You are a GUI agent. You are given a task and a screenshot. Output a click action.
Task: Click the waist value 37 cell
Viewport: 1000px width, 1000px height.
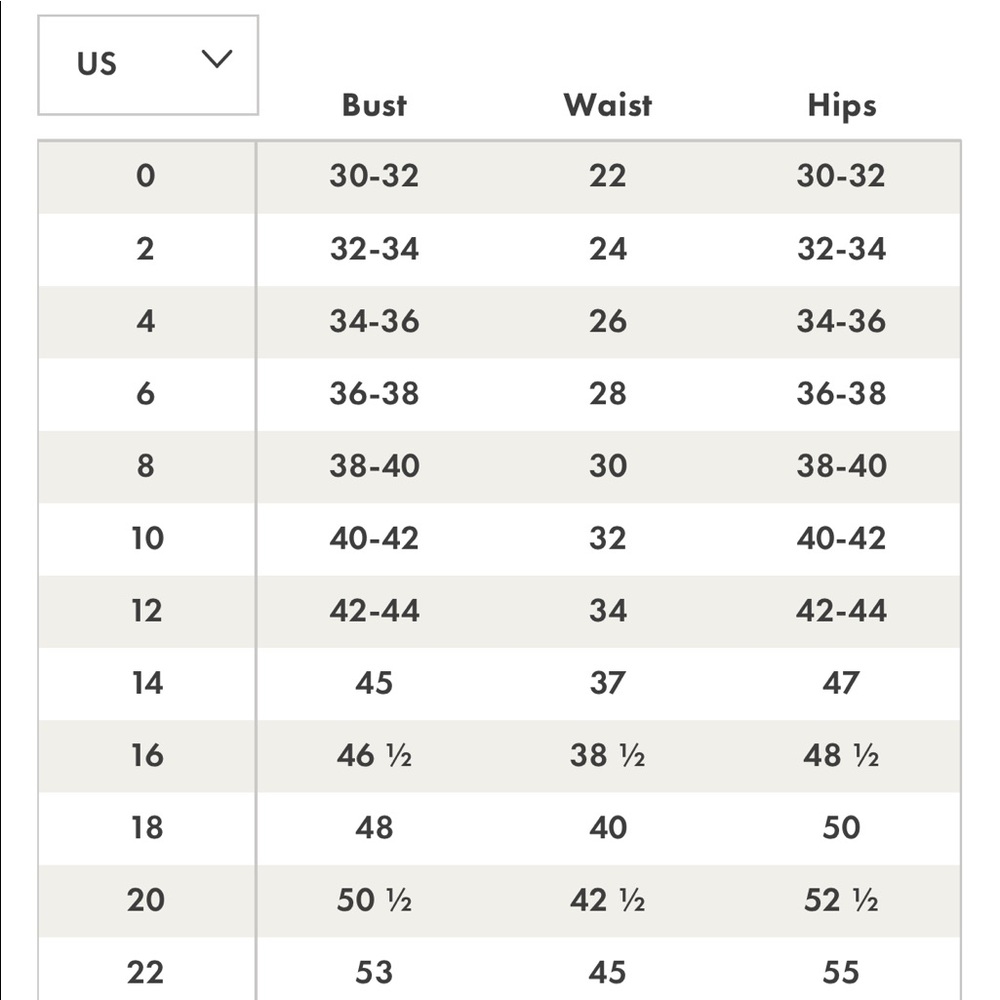point(607,683)
